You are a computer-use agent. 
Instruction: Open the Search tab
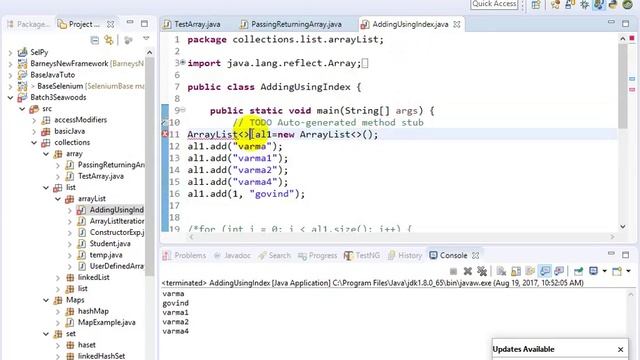click(274, 256)
